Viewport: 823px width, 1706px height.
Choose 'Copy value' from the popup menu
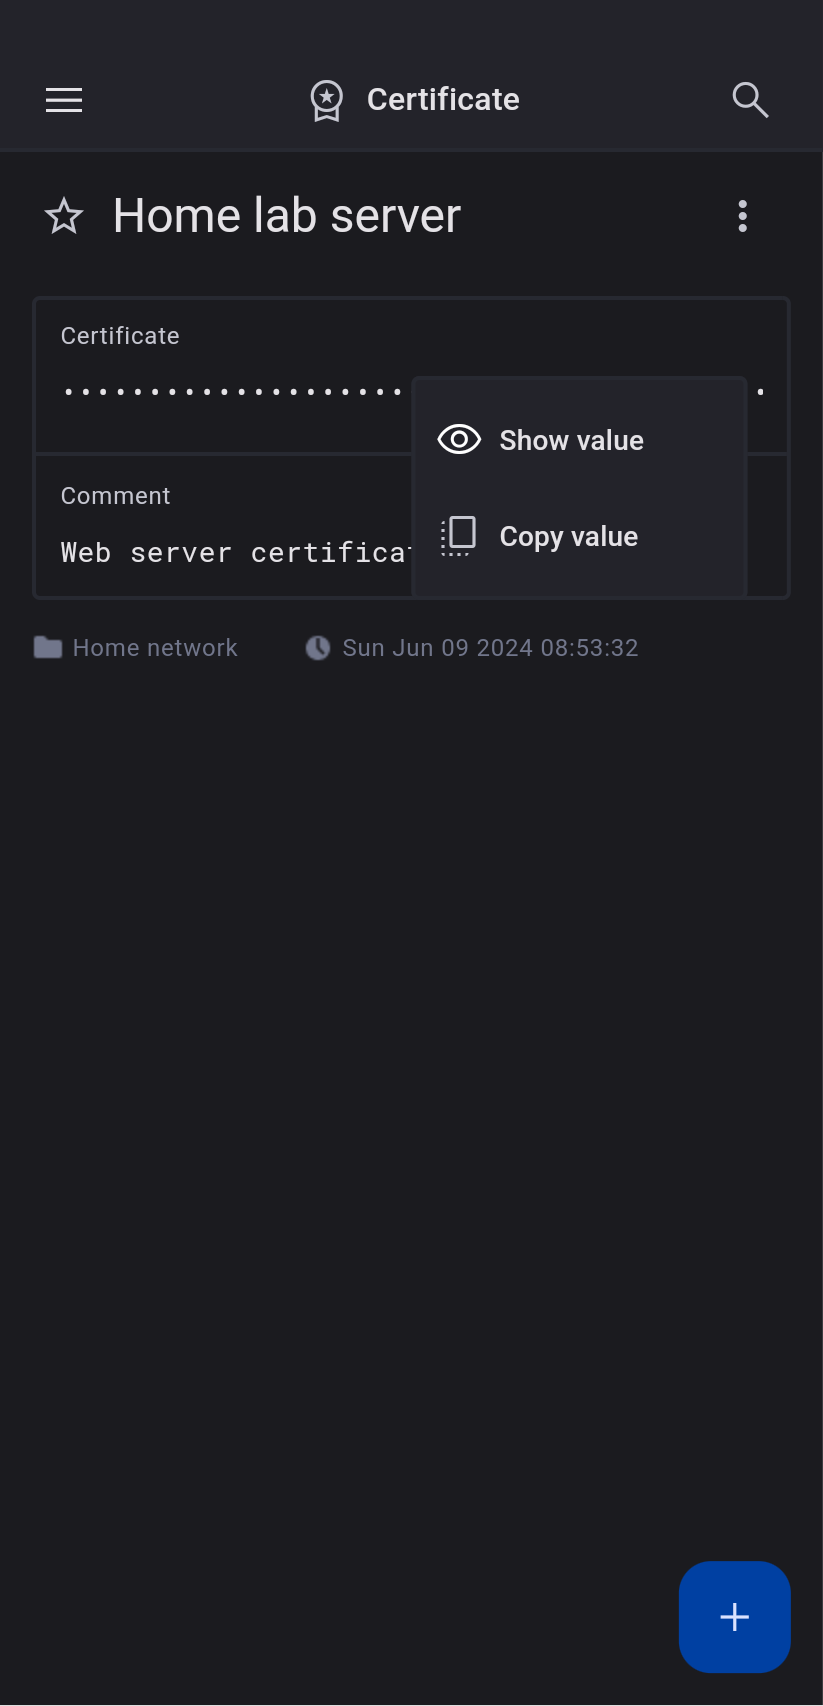[x=568, y=537]
